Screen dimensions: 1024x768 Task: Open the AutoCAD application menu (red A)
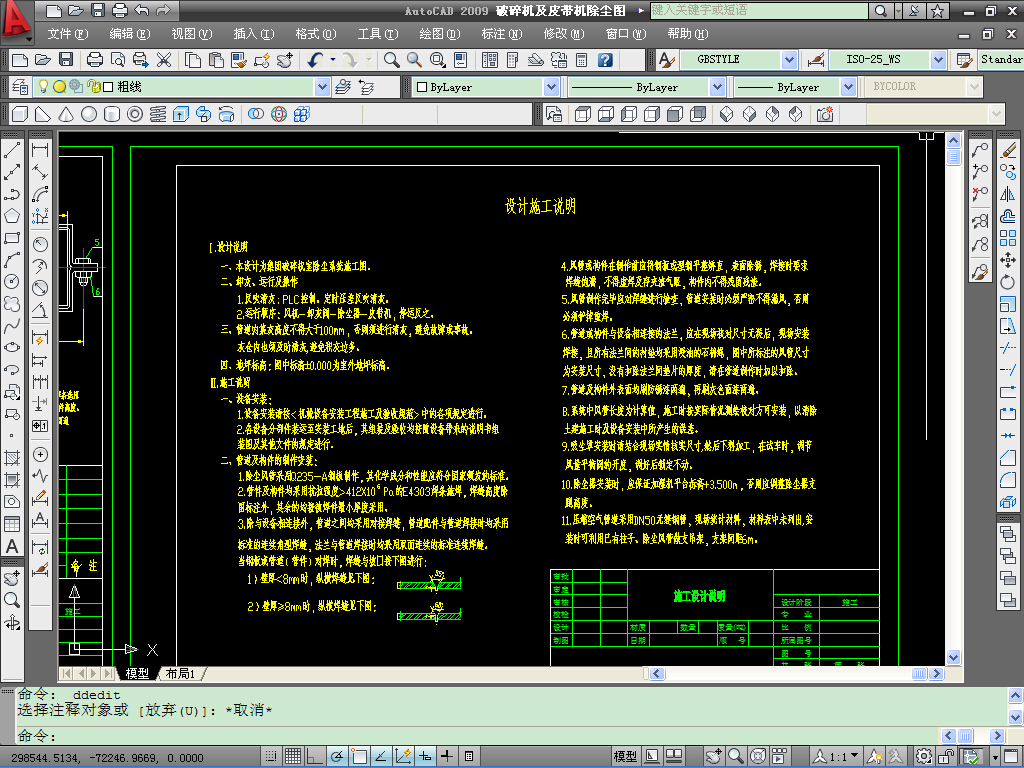coord(16,20)
